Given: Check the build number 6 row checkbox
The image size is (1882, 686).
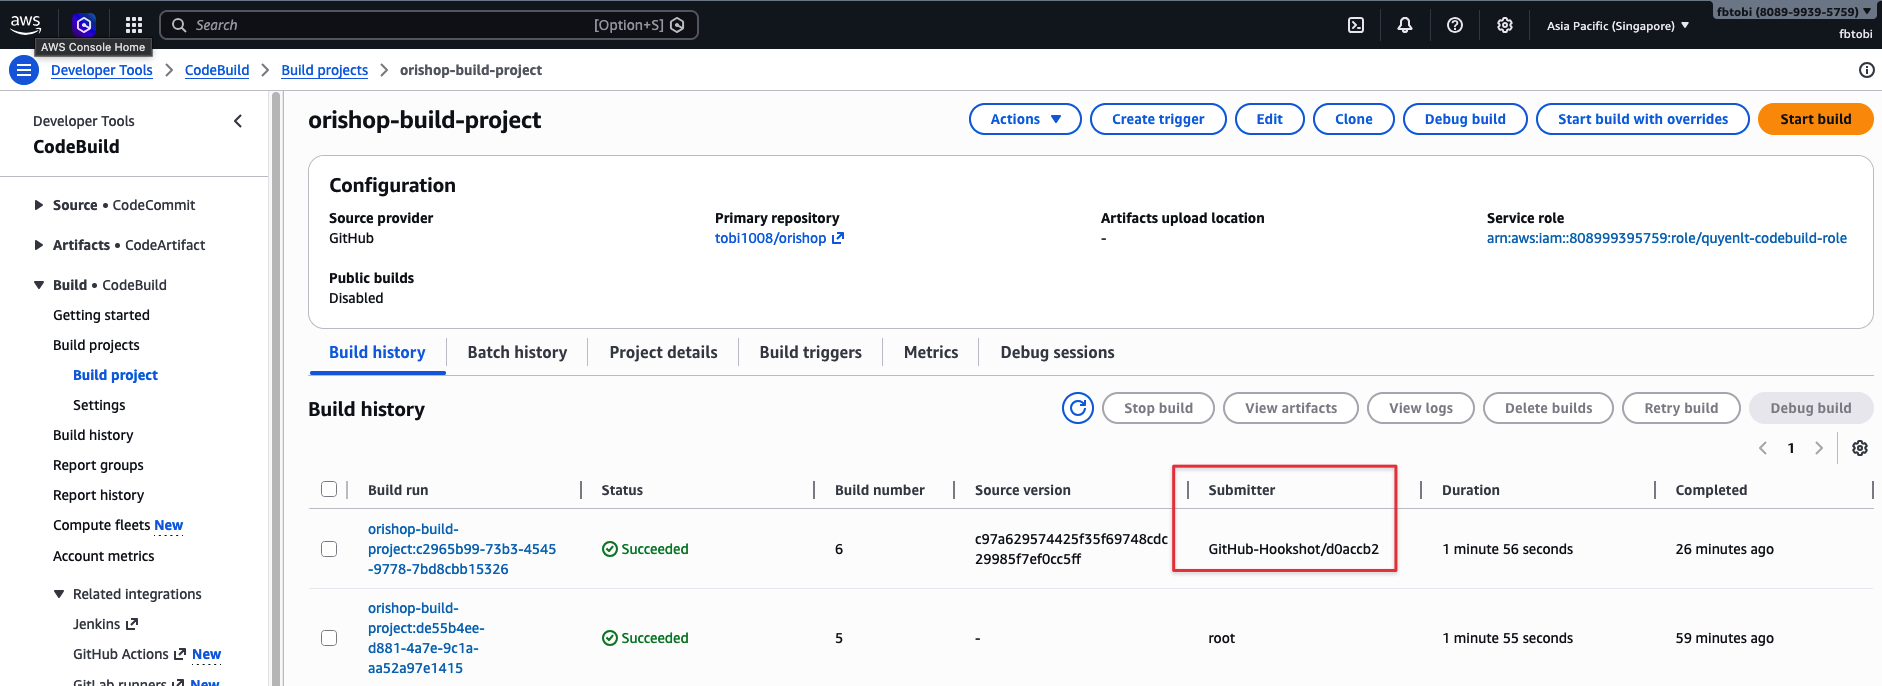Looking at the screenshot, I should 329,549.
